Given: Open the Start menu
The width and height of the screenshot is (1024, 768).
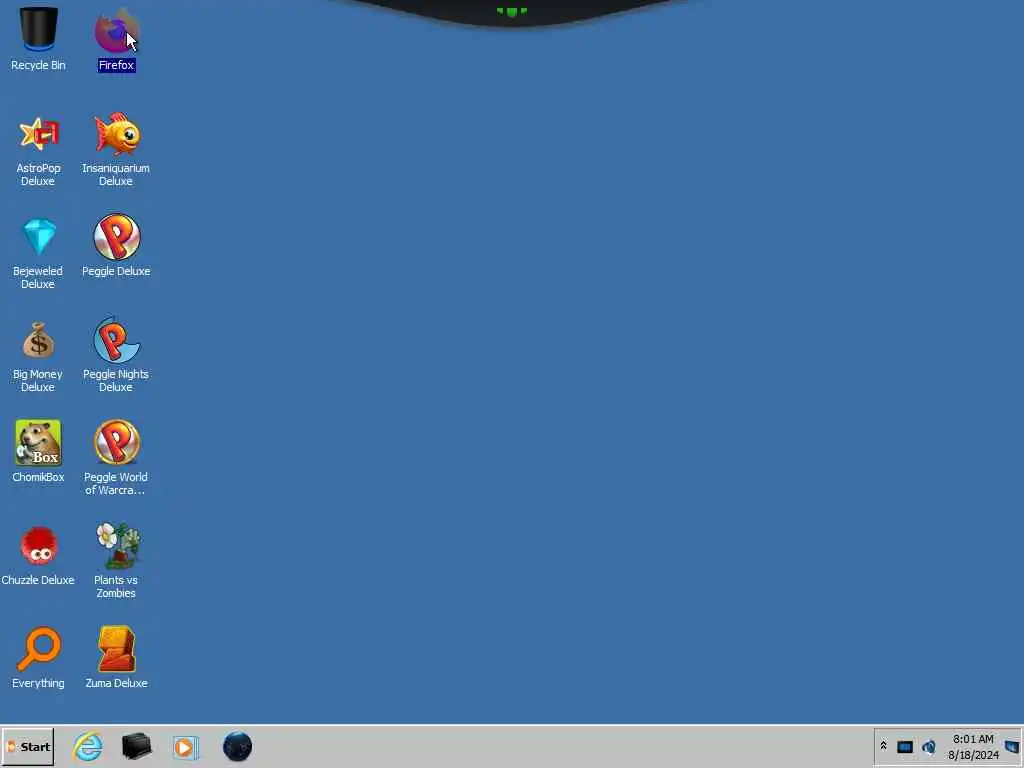Looking at the screenshot, I should click(28, 746).
